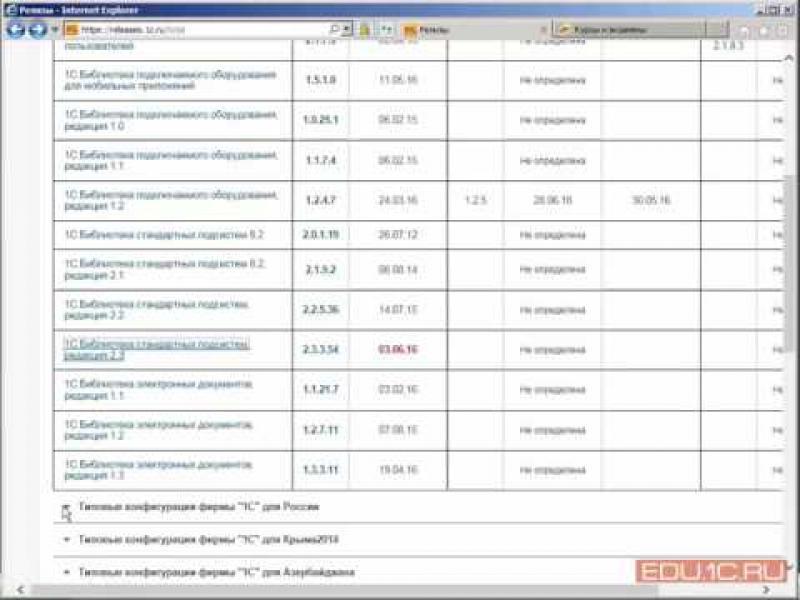Click version number 2.3.3.54 link
This screenshot has width=800, height=600.
[320, 349]
